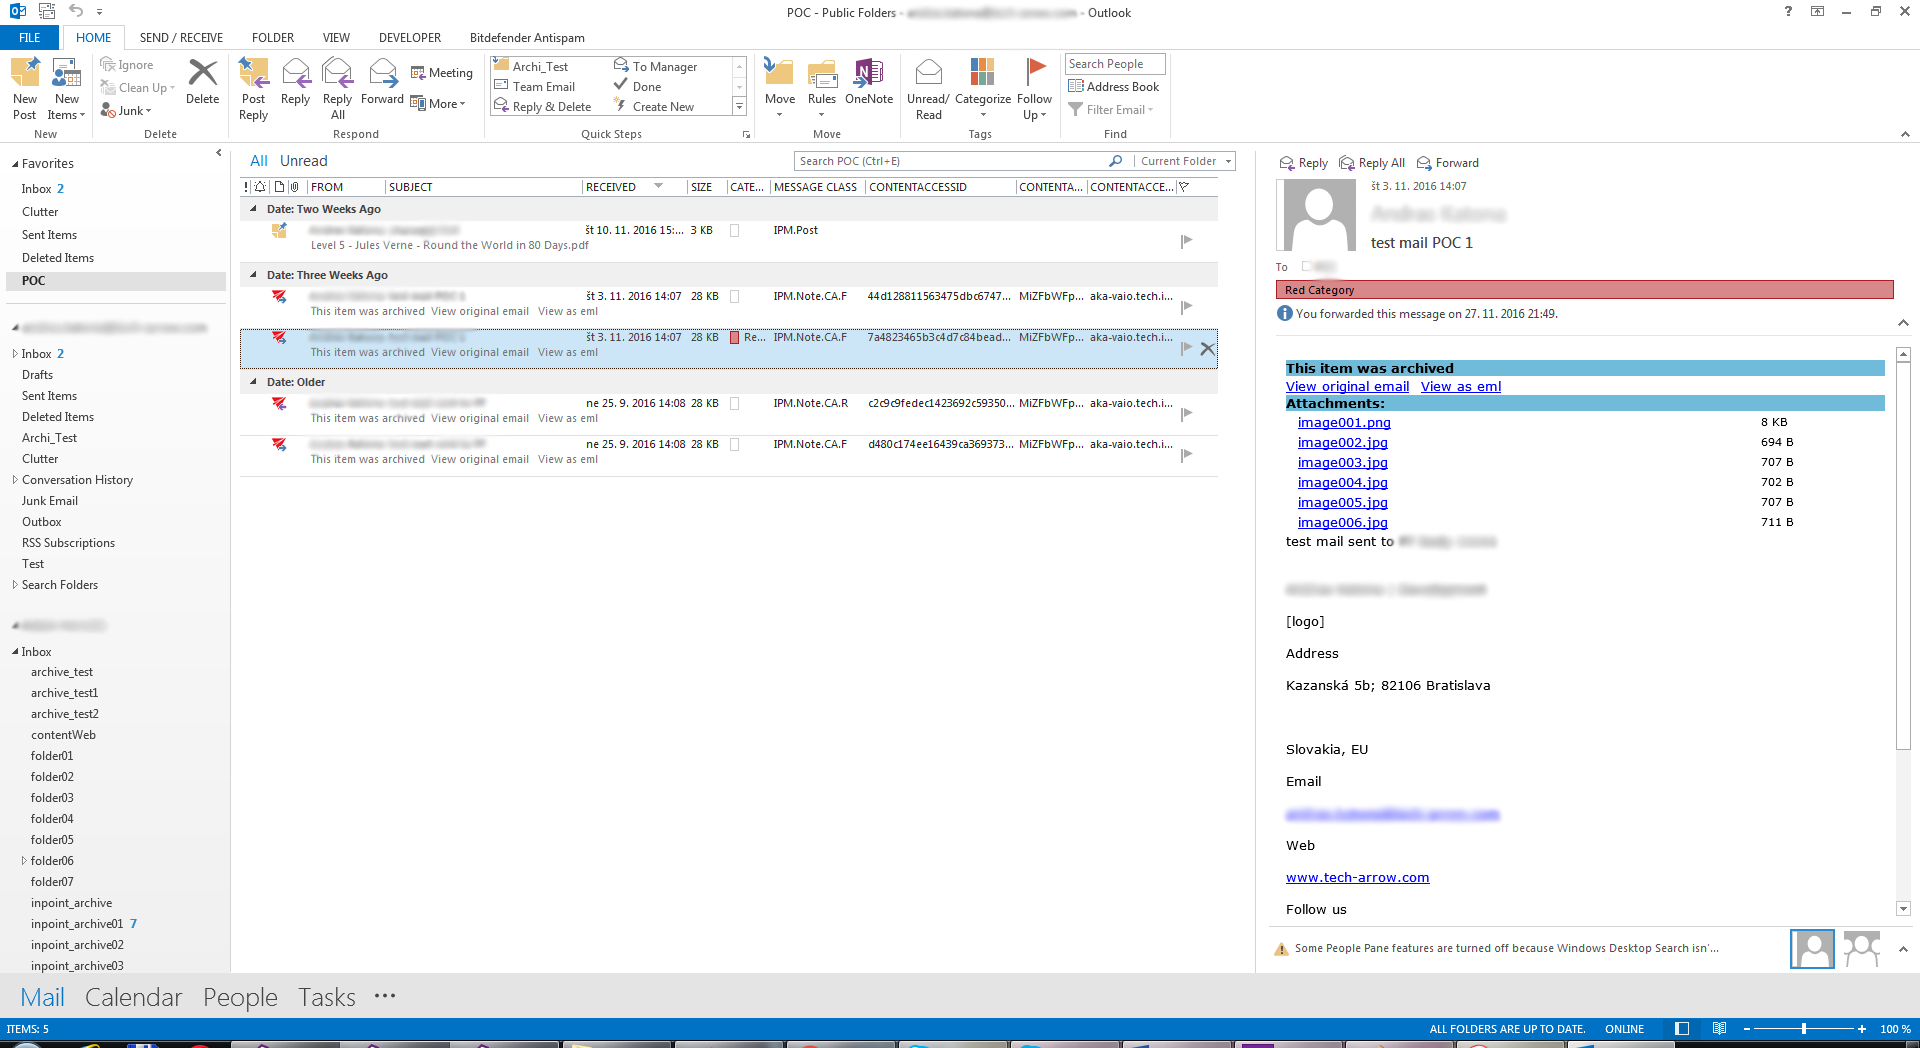Expand the folder06 tree node
Screen dimensions: 1920x1048
click(24, 861)
